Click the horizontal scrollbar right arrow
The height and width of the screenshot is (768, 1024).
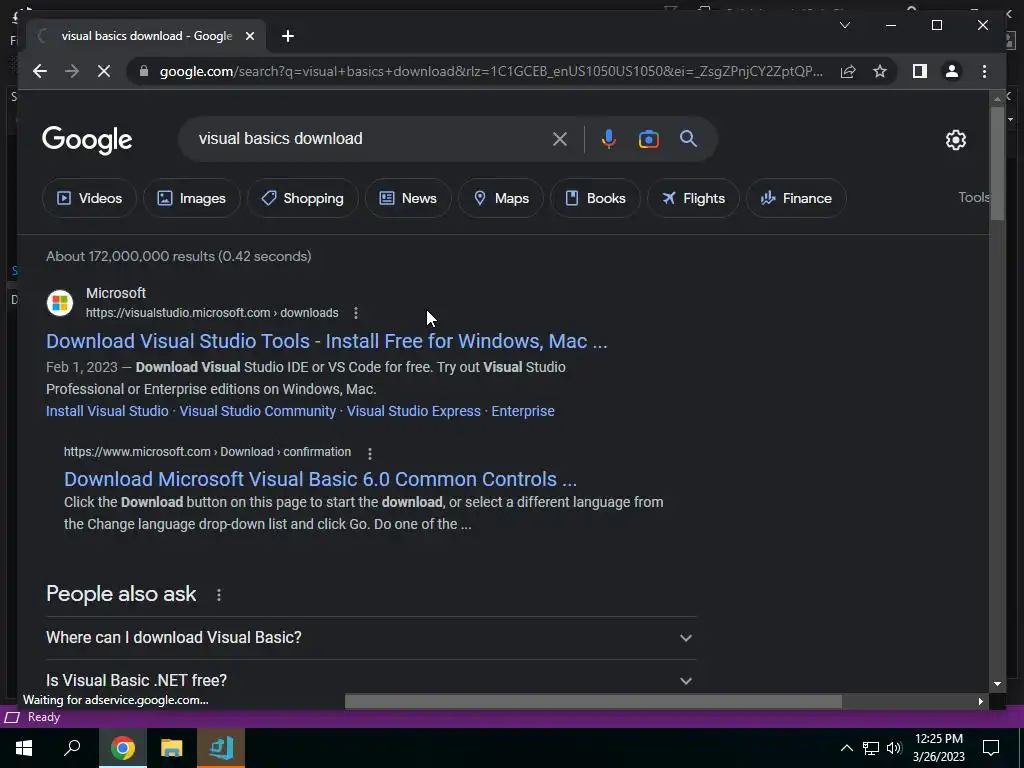980,701
